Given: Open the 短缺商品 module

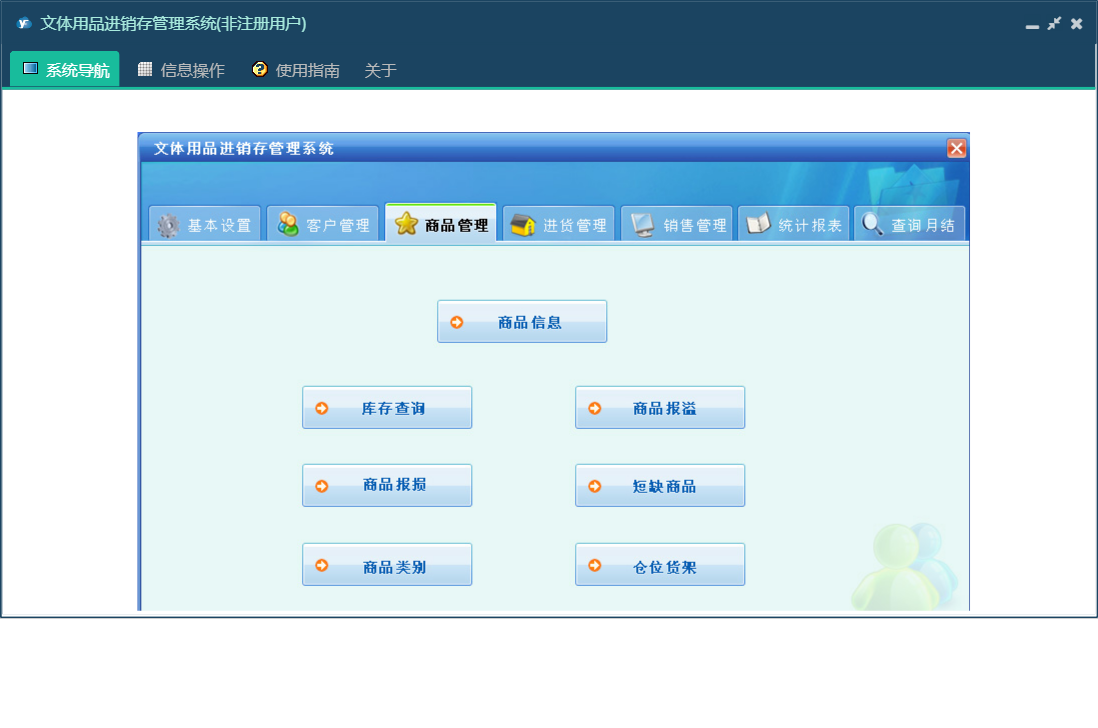Looking at the screenshot, I should coord(660,485).
